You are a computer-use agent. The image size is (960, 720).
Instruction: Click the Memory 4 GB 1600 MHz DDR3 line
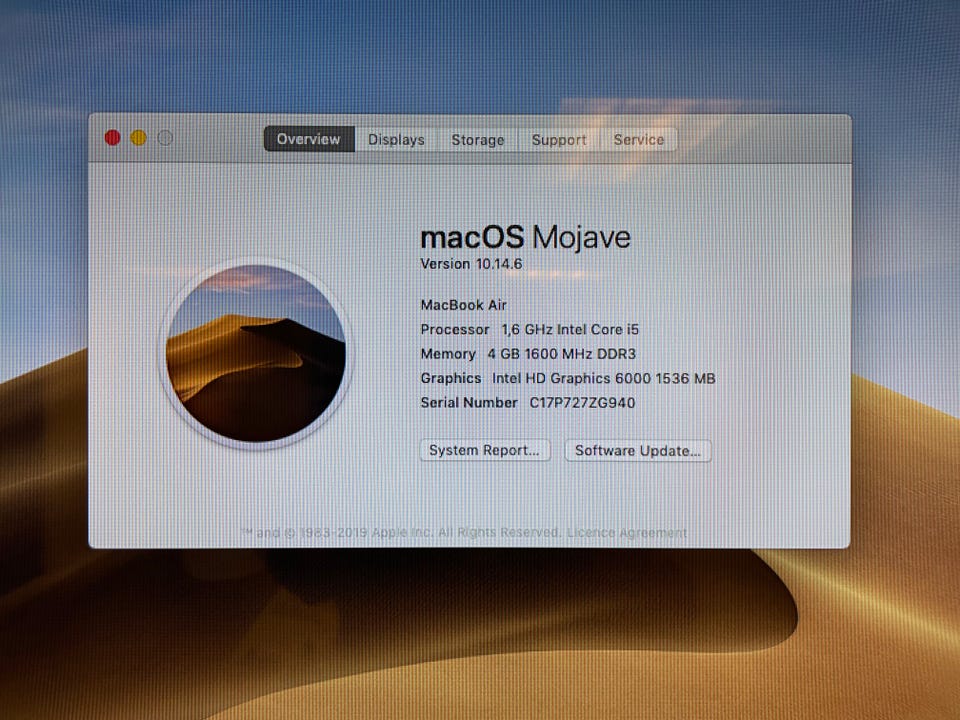coord(528,354)
